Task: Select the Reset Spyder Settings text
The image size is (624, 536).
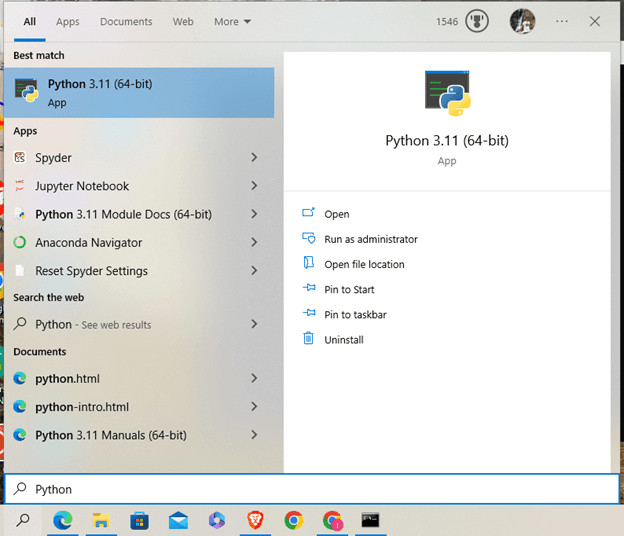Action: pyautogui.click(x=91, y=271)
